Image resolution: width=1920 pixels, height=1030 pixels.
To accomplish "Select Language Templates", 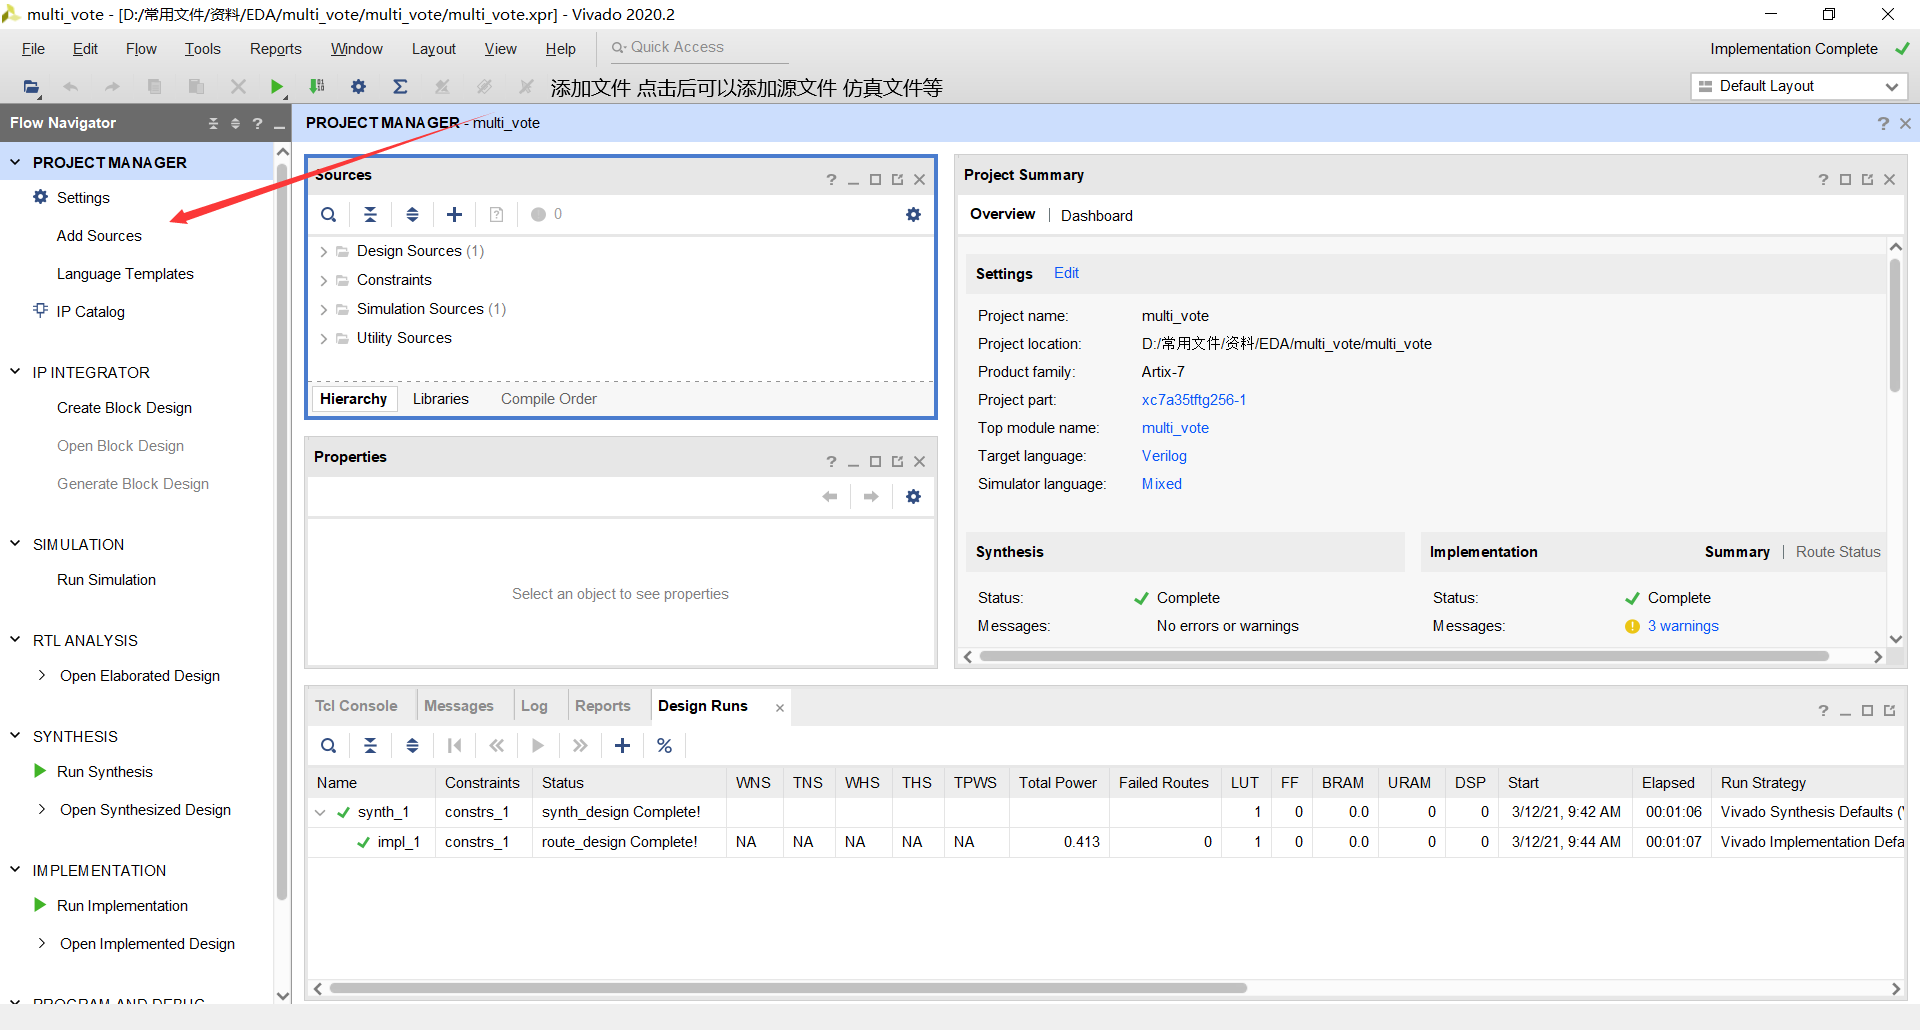I will pos(125,274).
